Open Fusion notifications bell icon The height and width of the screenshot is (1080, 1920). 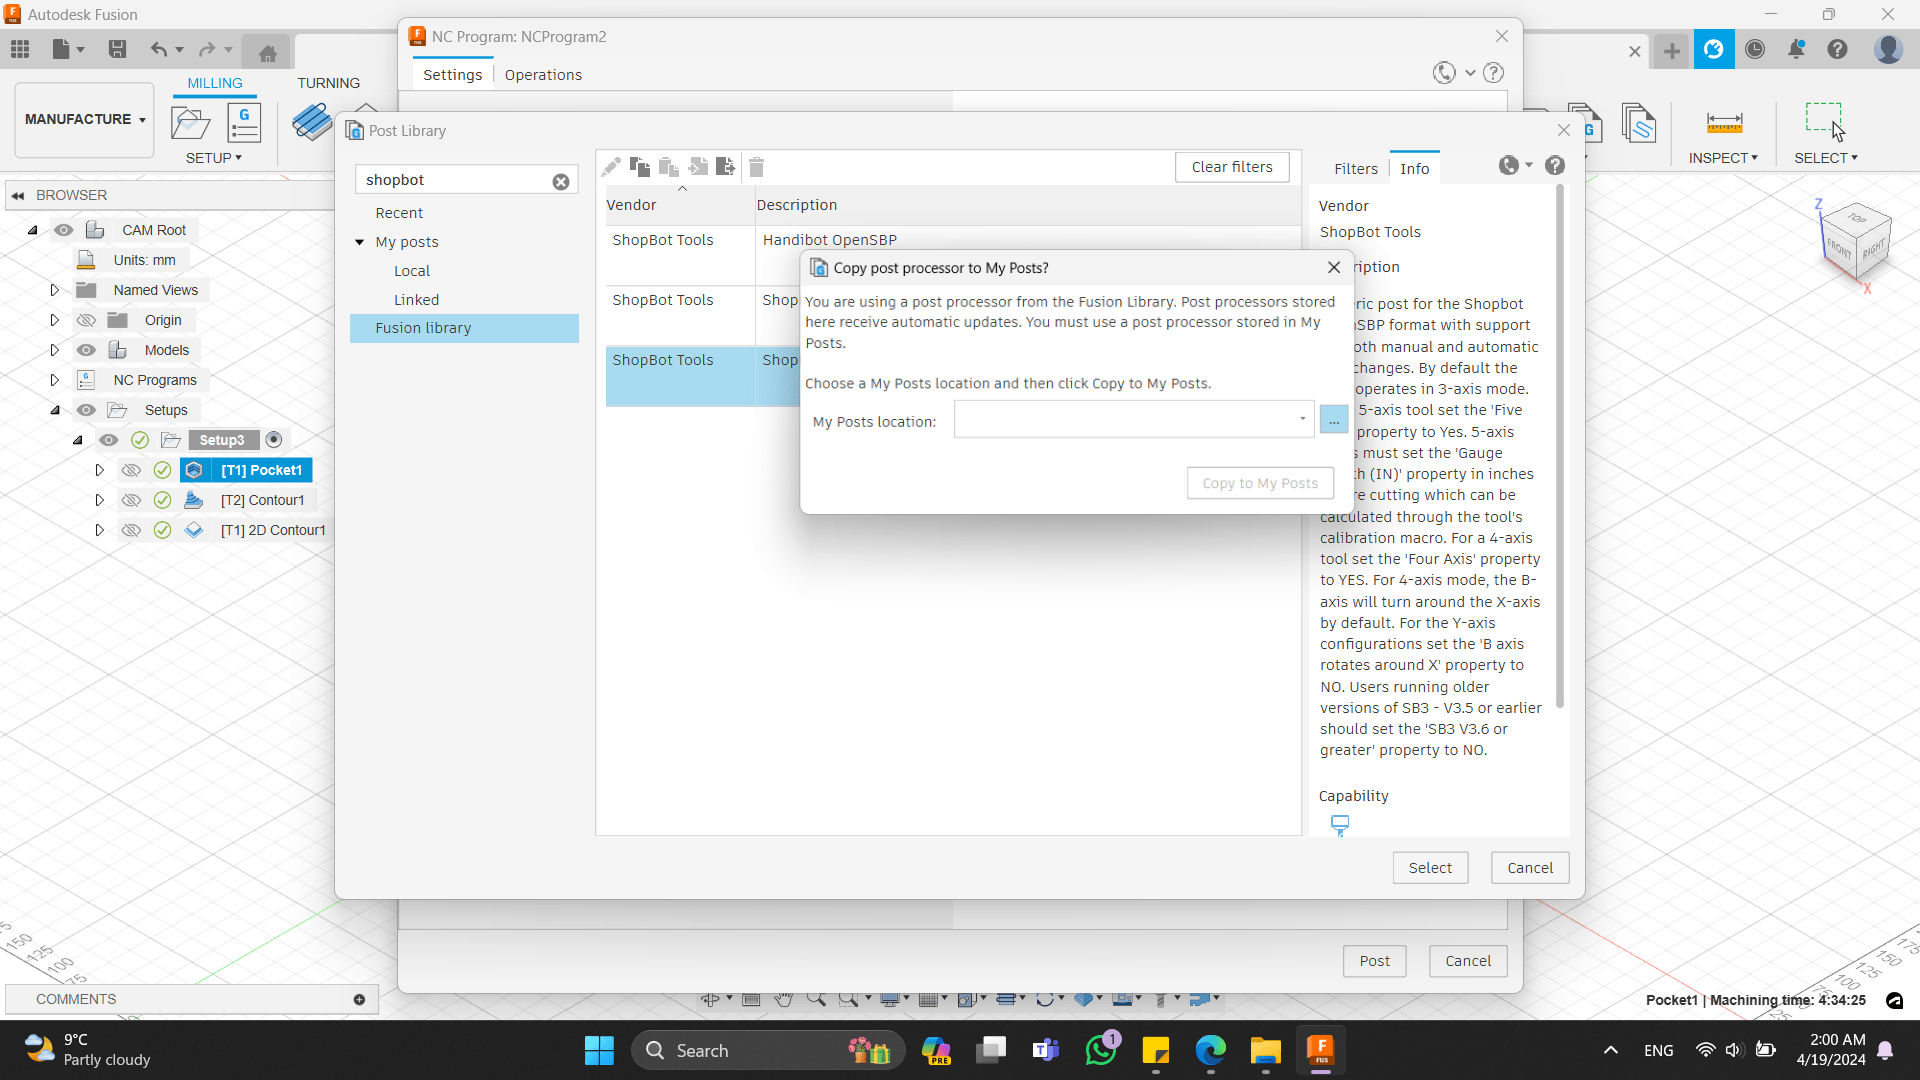point(1796,49)
